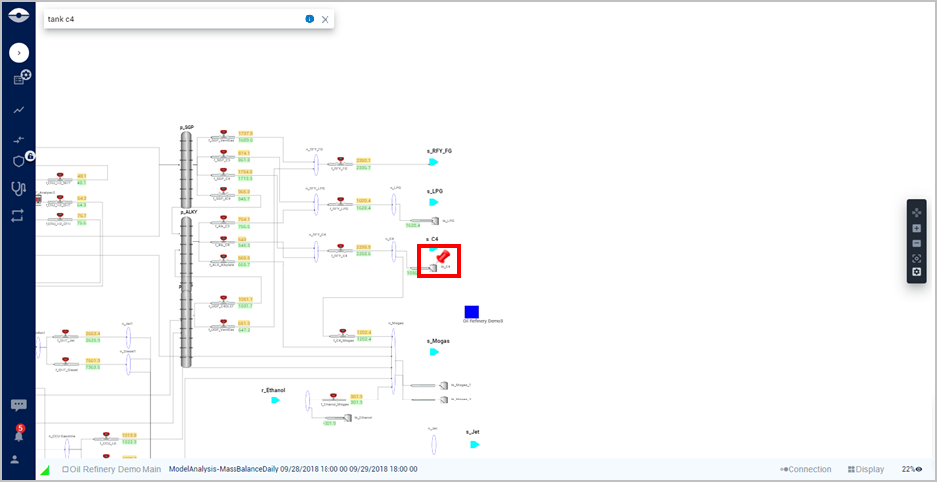
Task: Click into the 'tank c4' search field
Action: click(170, 19)
